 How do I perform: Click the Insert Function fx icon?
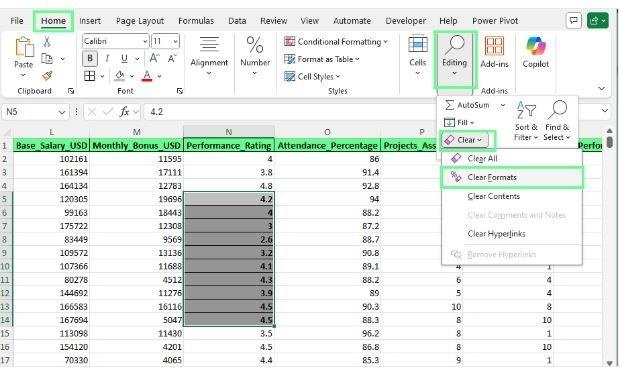tap(124, 112)
